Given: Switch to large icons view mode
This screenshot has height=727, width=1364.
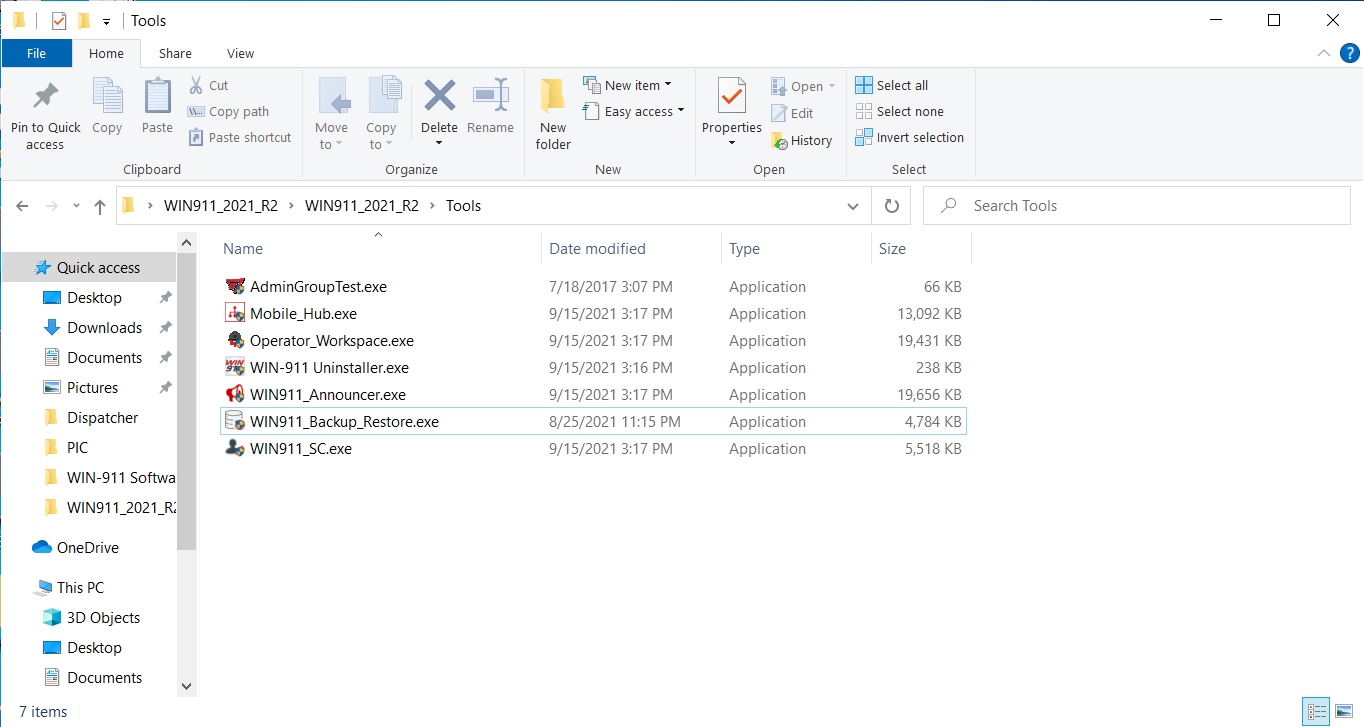Looking at the screenshot, I should (1342, 712).
